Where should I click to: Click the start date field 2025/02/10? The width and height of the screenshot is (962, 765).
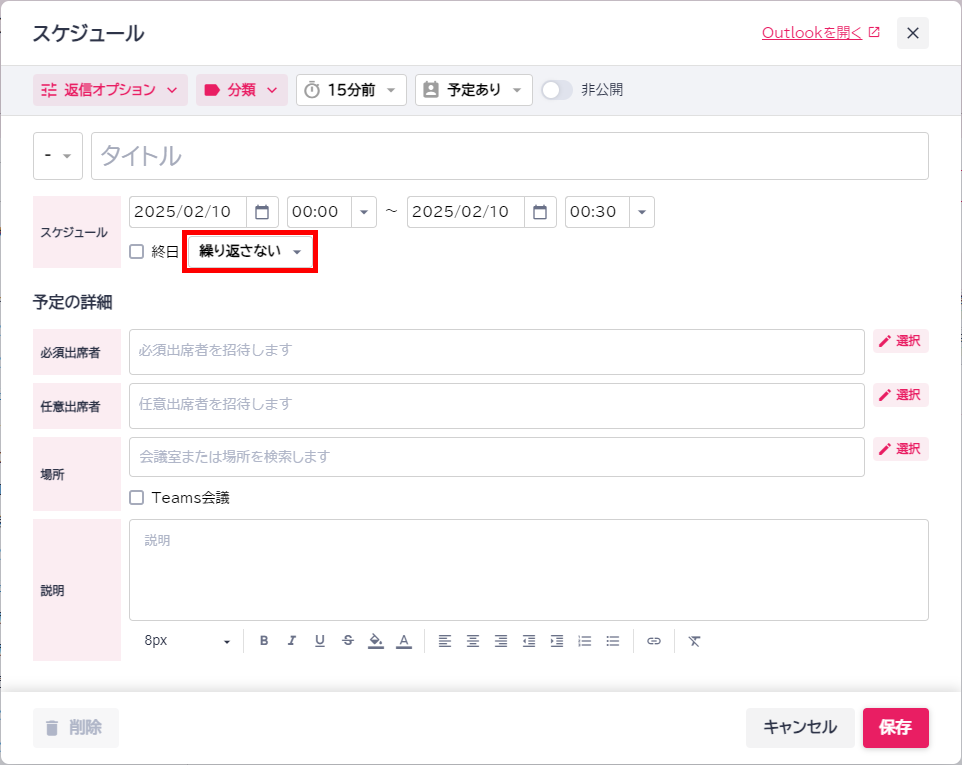(x=188, y=212)
